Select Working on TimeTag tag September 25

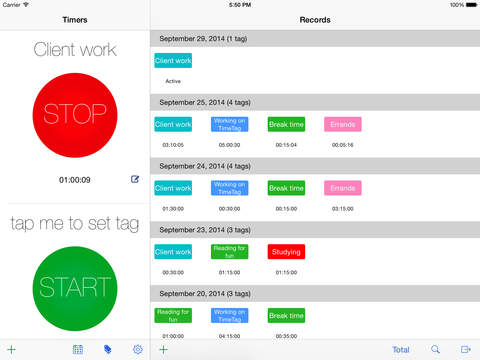230,124
